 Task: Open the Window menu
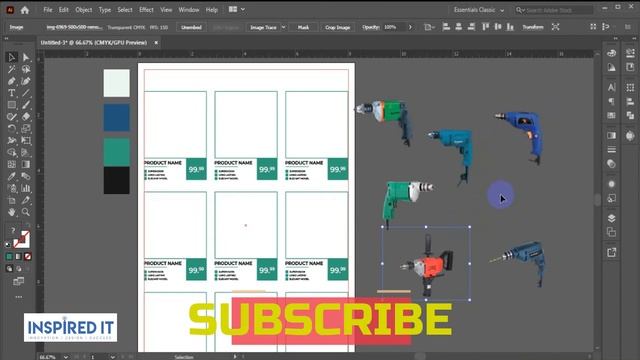click(189, 10)
